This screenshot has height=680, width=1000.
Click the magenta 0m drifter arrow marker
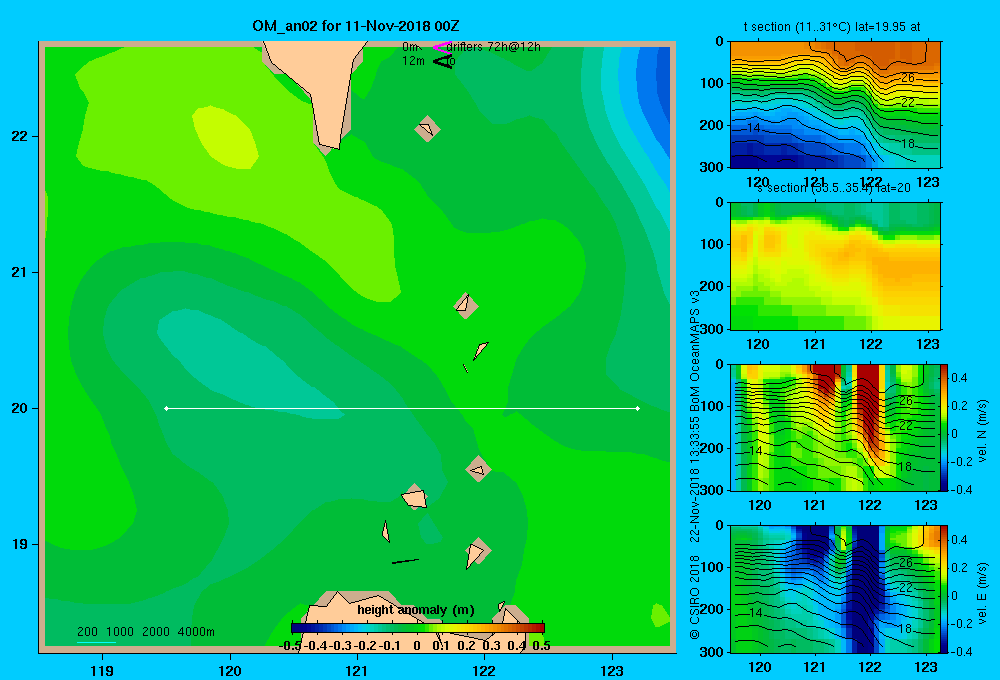442,47
